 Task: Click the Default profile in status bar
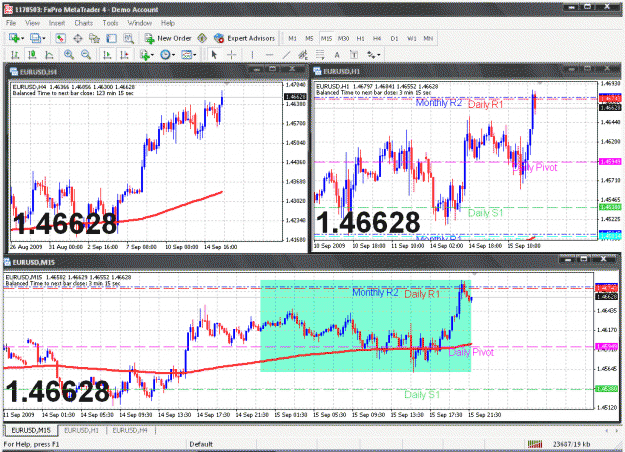[x=201, y=444]
